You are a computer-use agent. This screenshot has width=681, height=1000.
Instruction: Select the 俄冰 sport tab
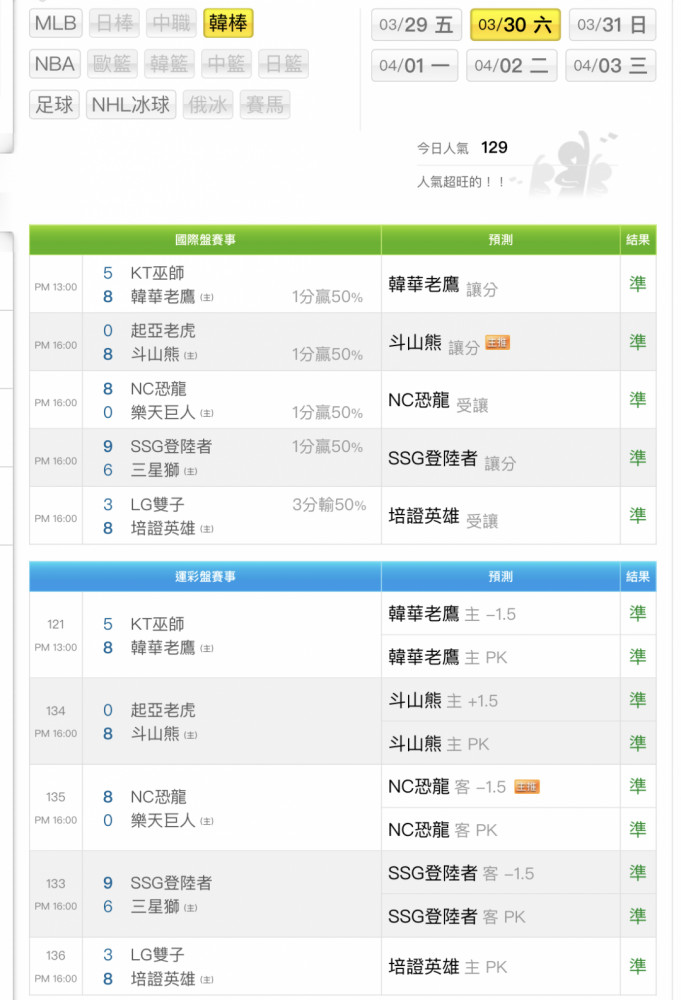(x=208, y=105)
